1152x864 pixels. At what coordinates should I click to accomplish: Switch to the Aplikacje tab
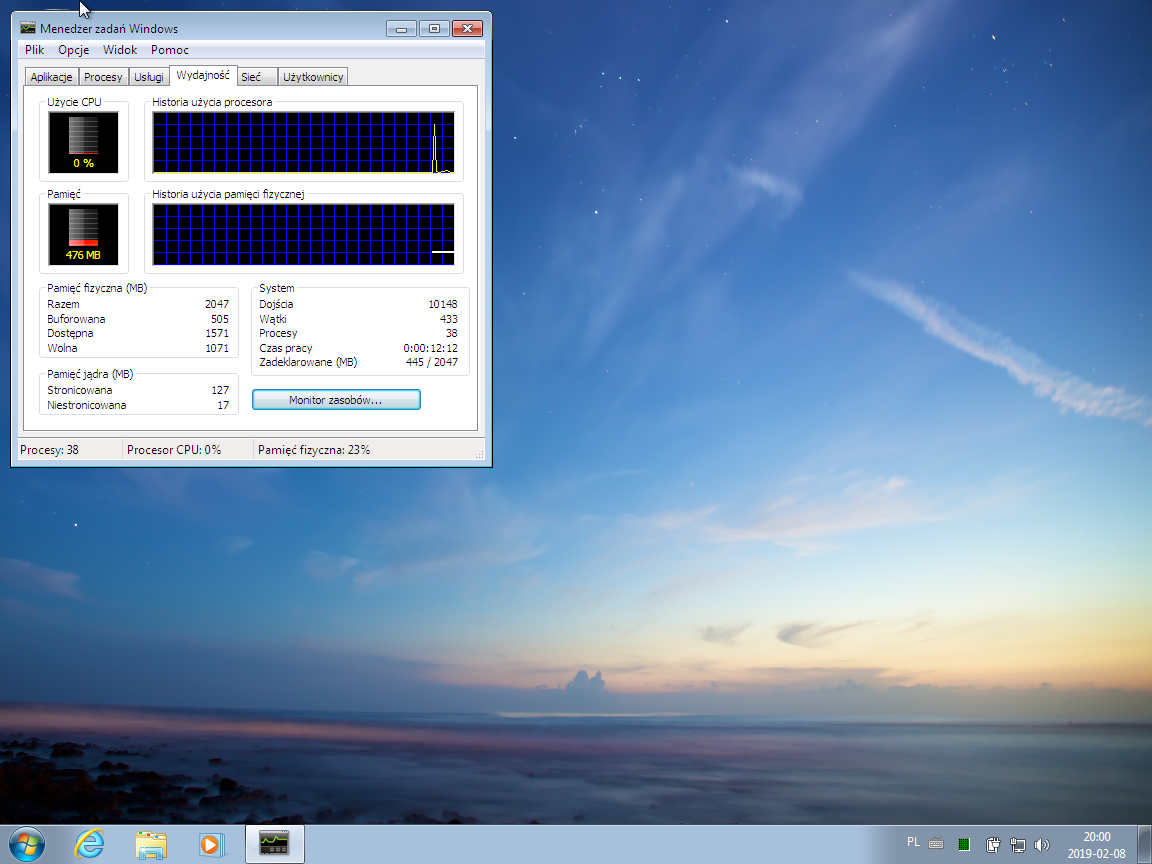[50, 75]
